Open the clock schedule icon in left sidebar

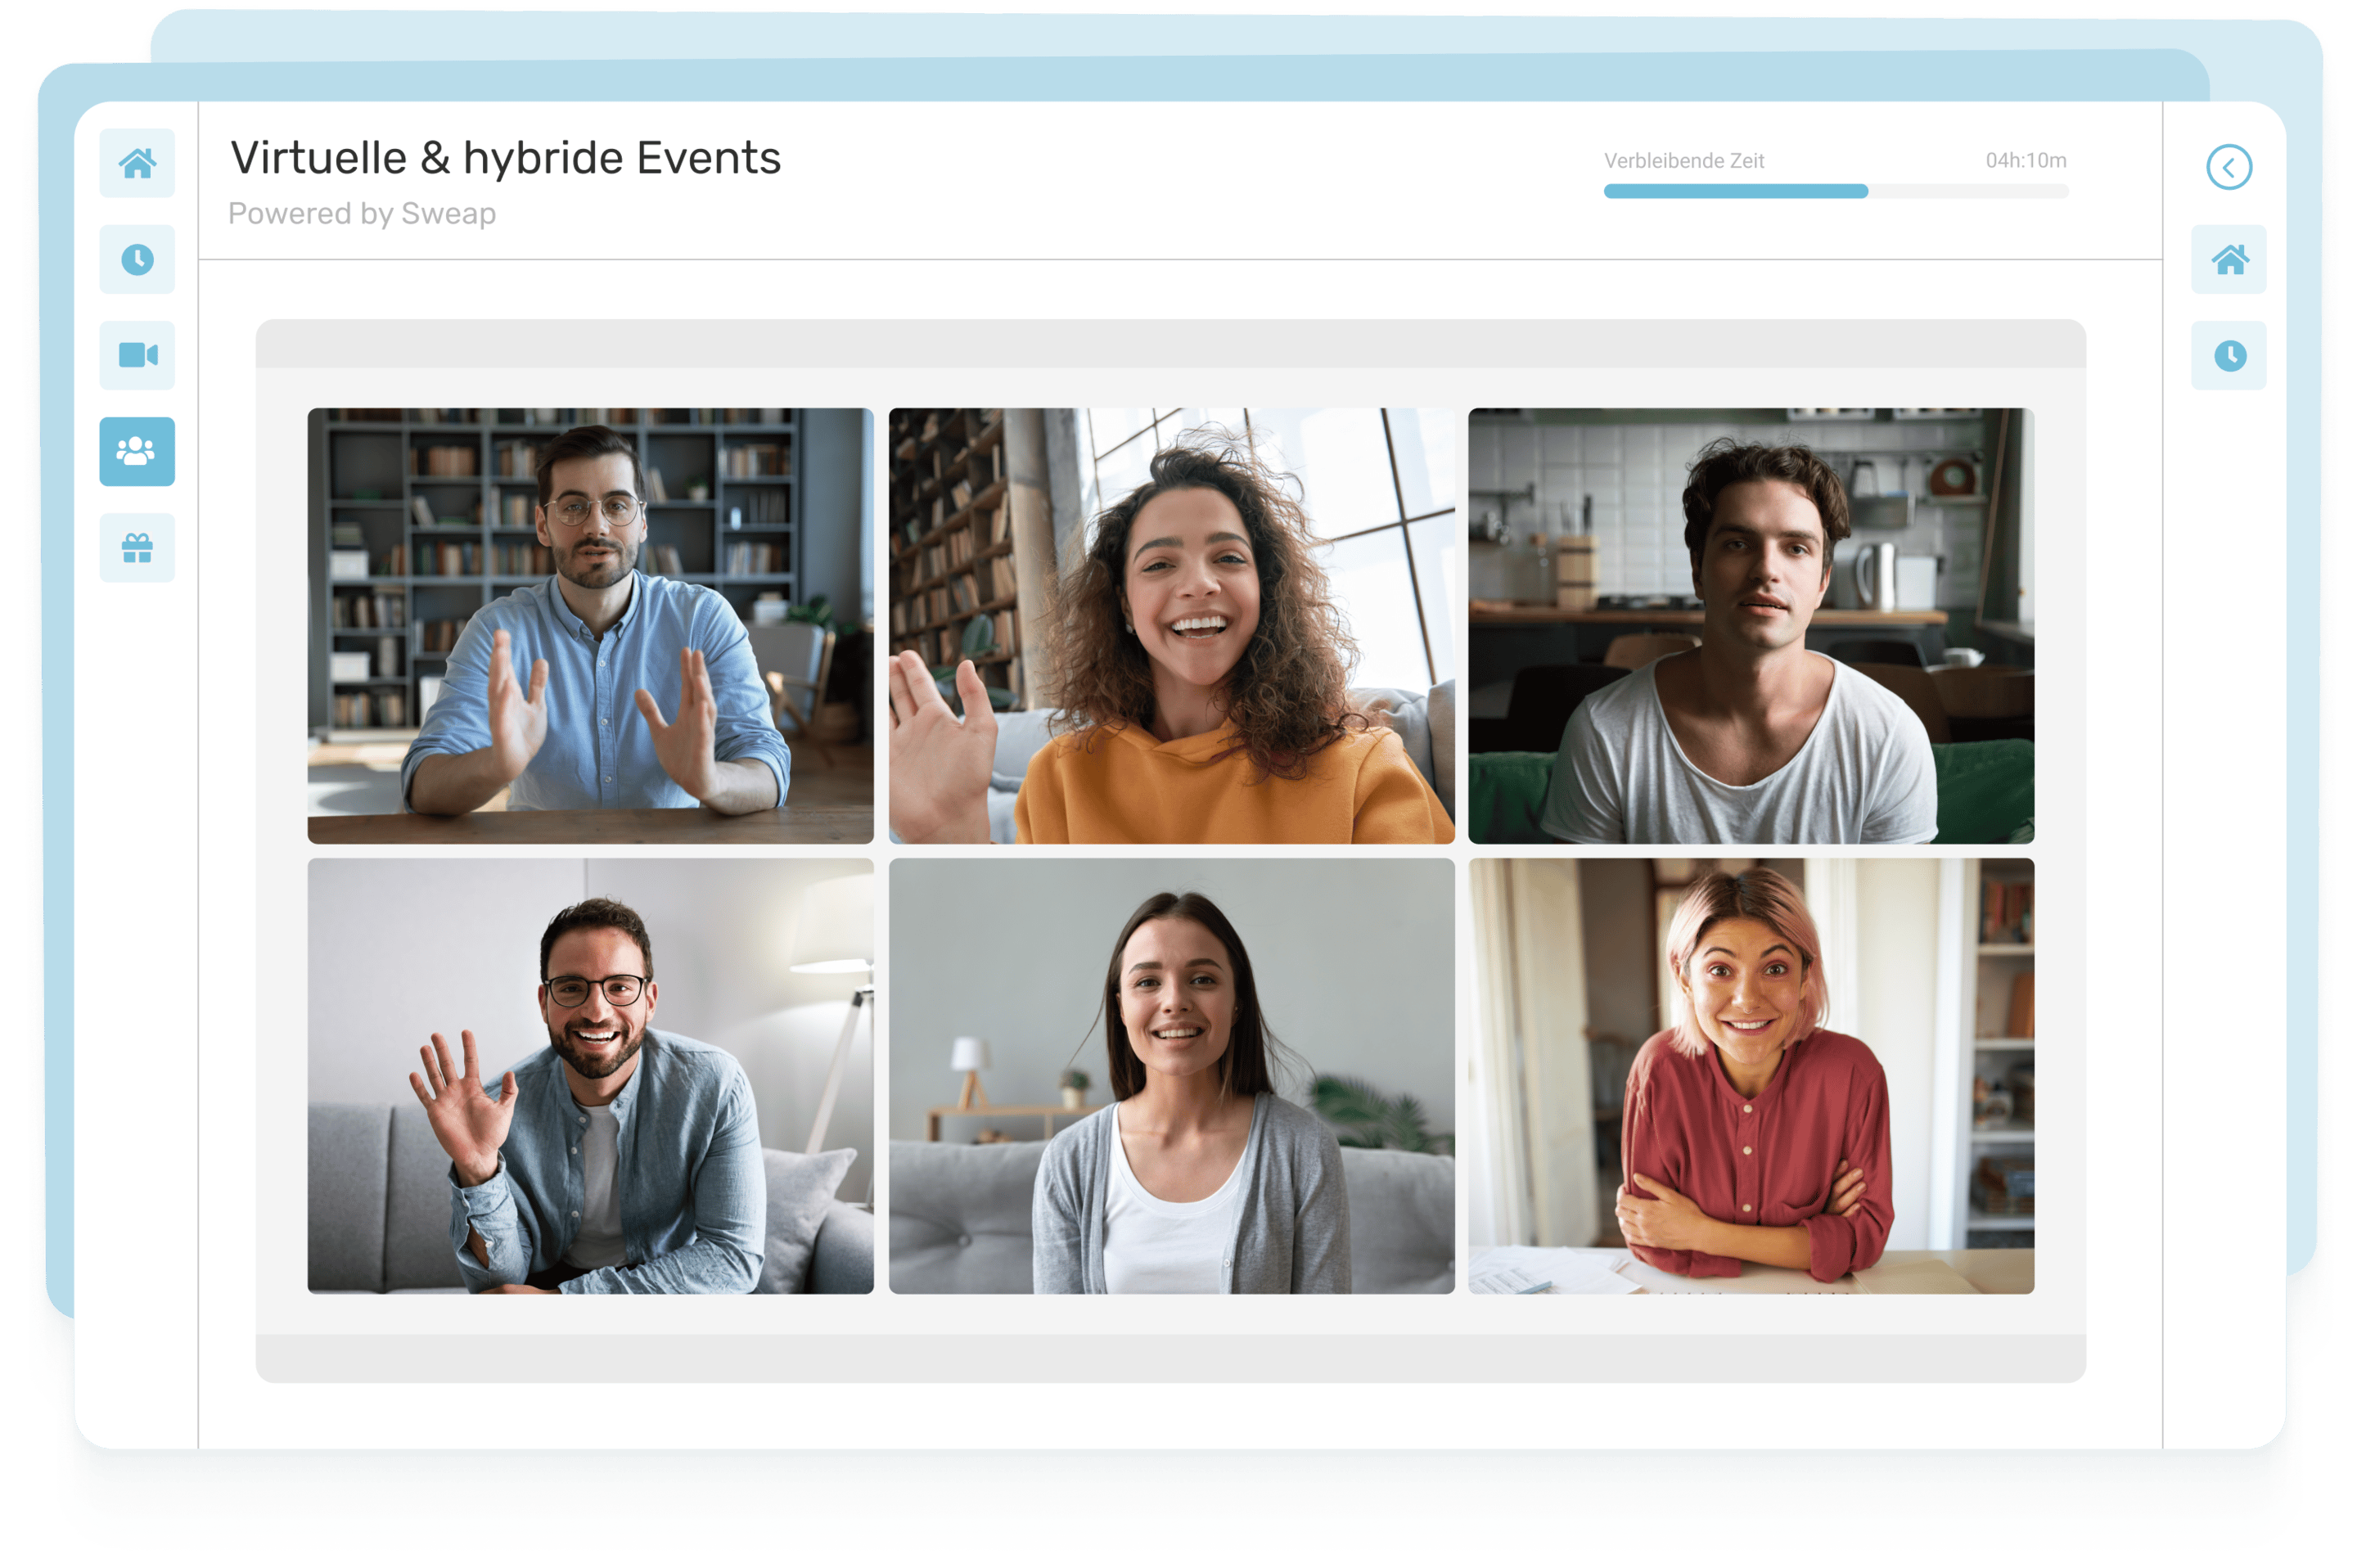137,260
